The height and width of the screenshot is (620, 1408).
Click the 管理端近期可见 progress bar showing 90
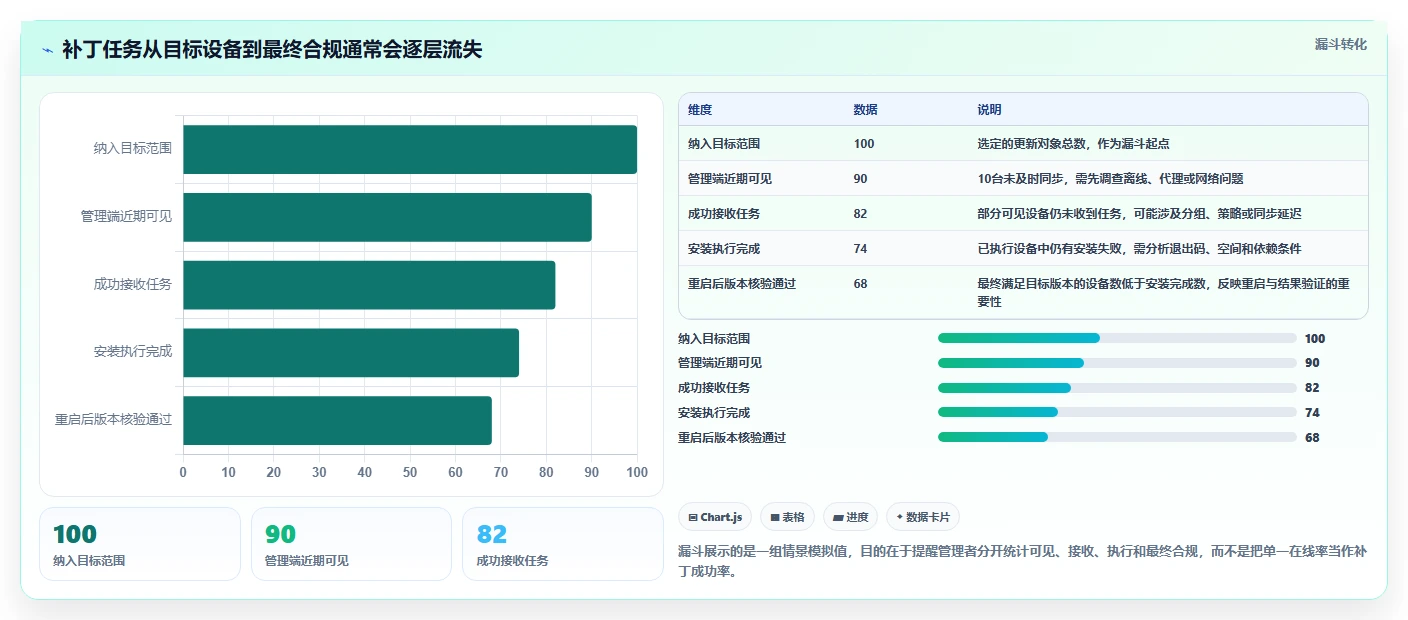(1117, 363)
